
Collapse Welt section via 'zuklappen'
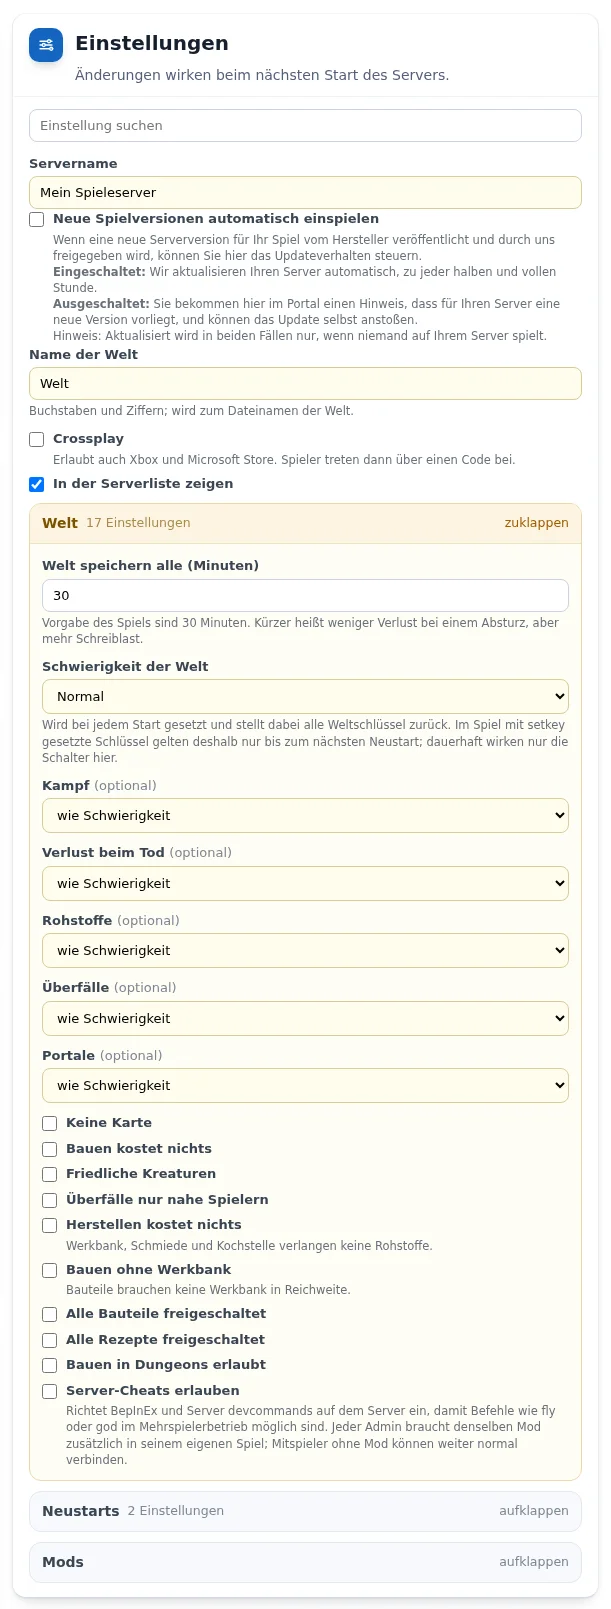pyautogui.click(x=536, y=523)
